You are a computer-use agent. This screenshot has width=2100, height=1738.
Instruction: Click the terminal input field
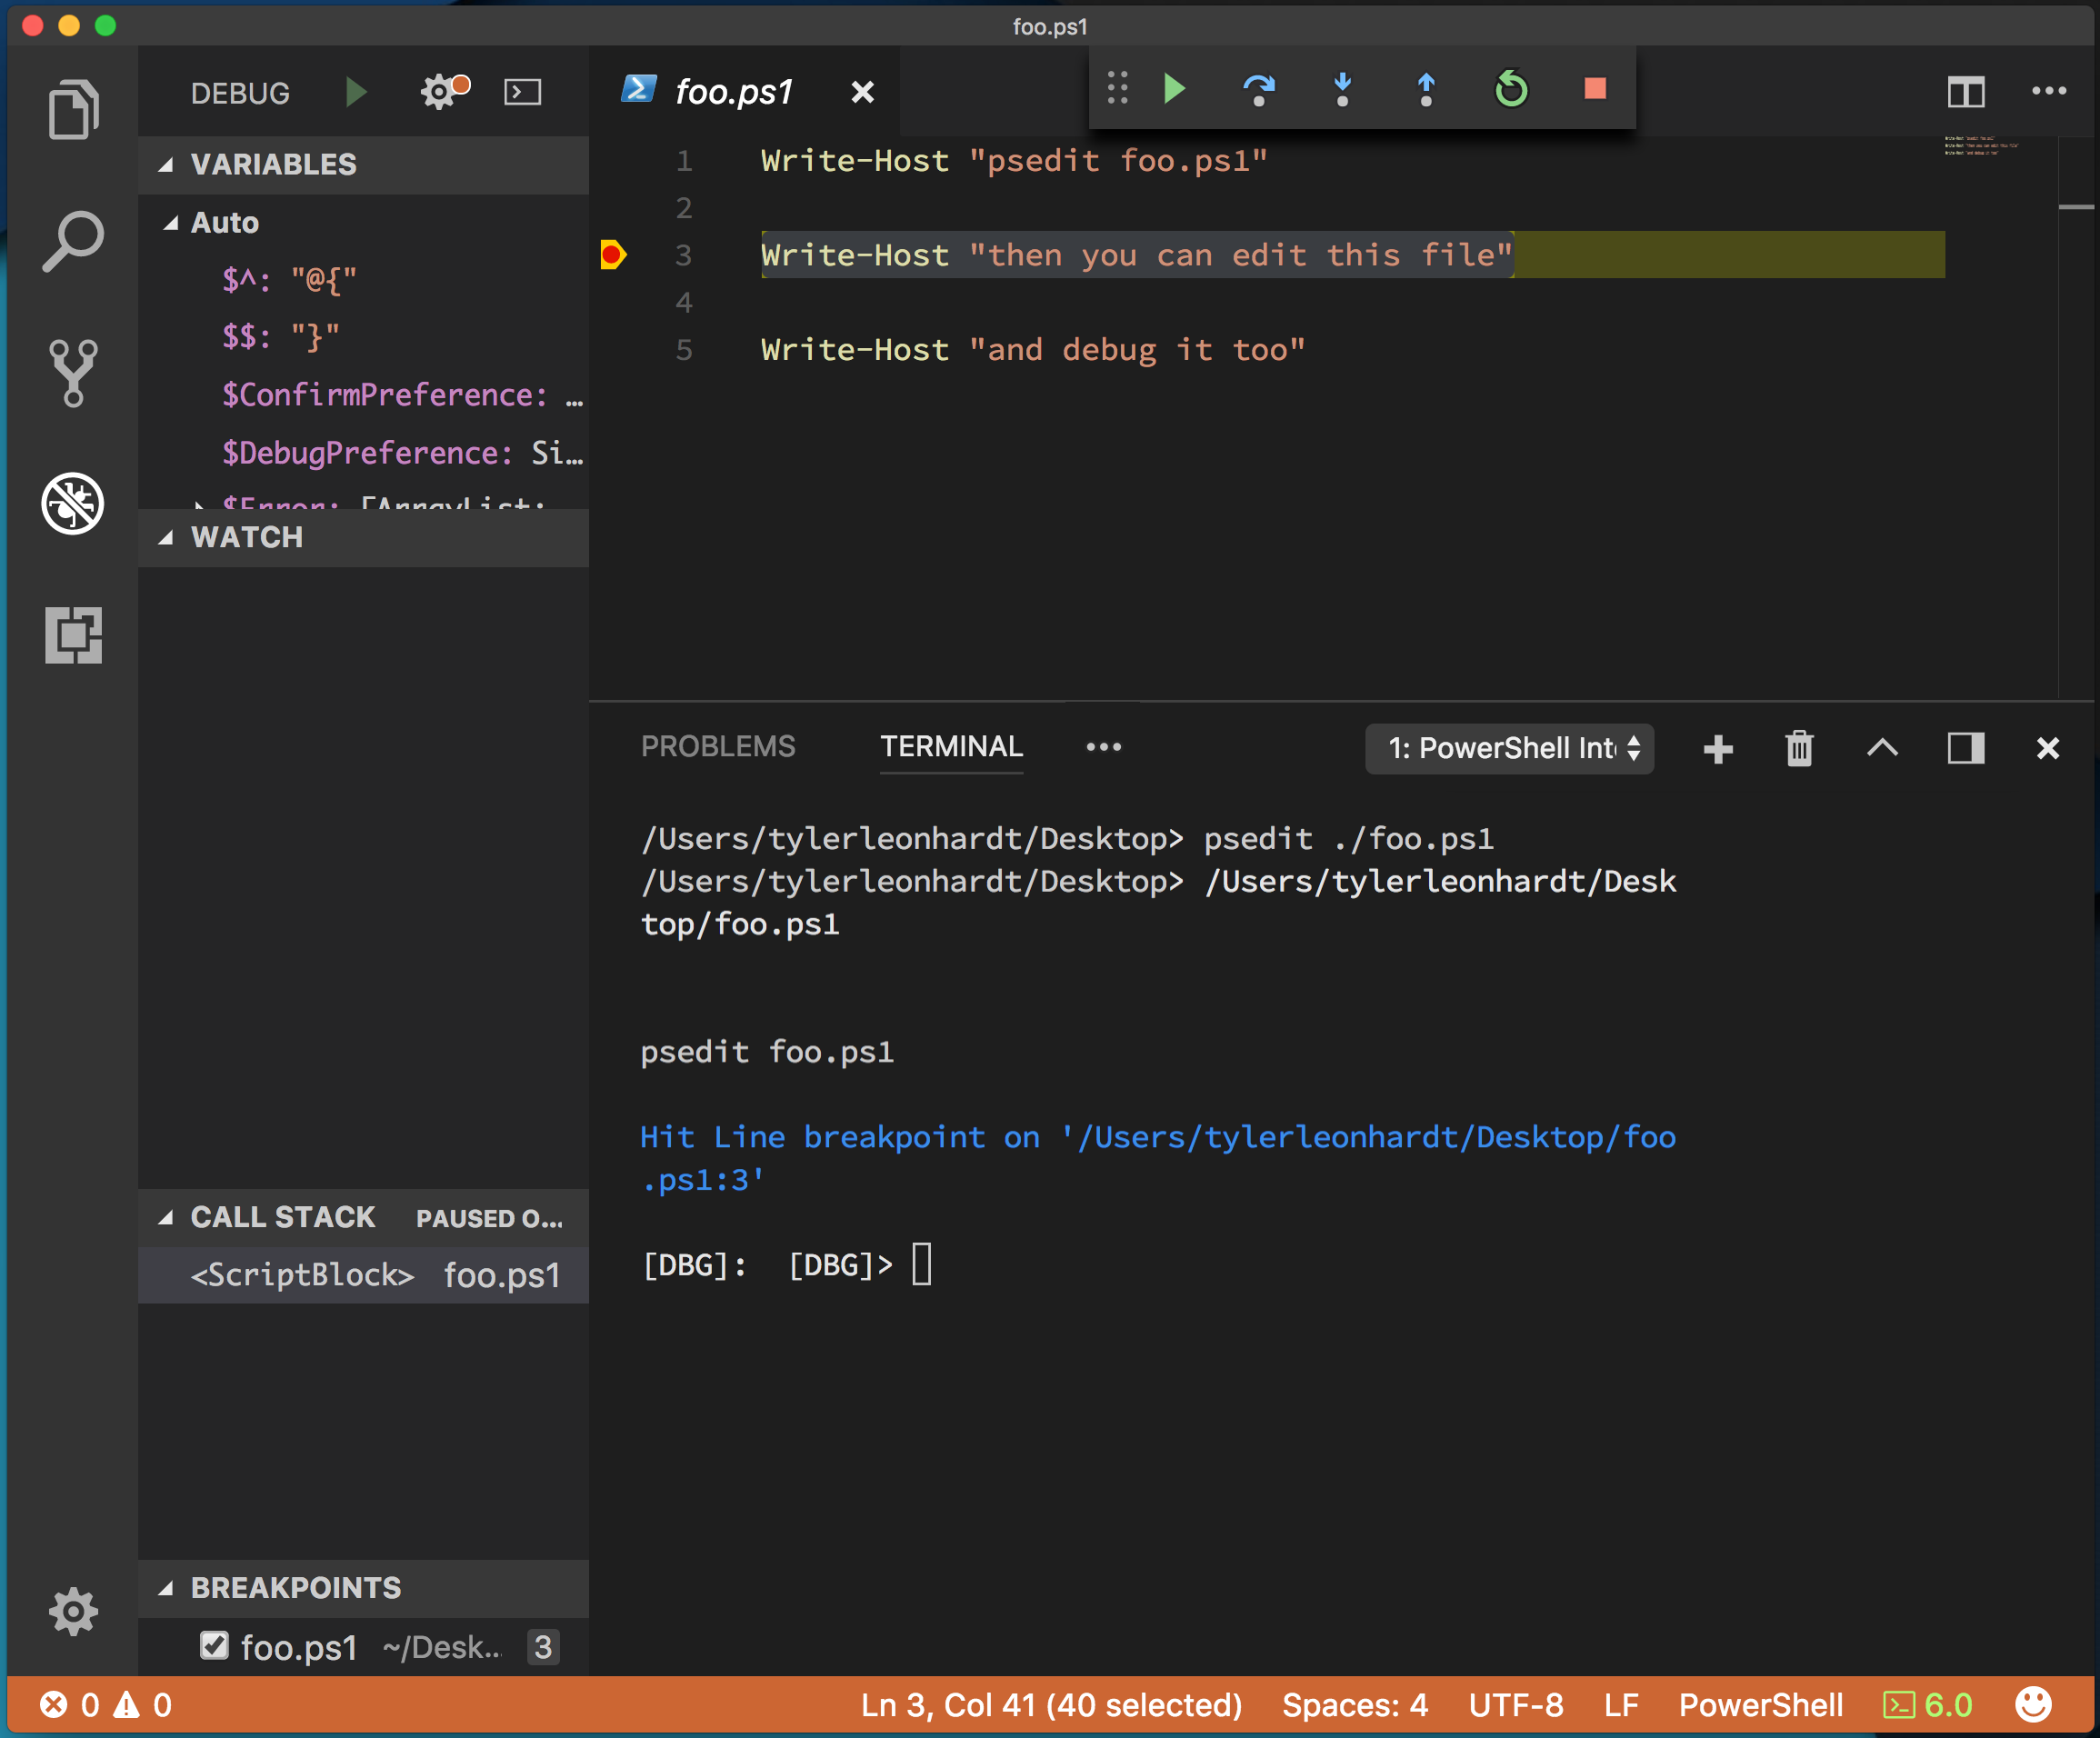pos(923,1264)
